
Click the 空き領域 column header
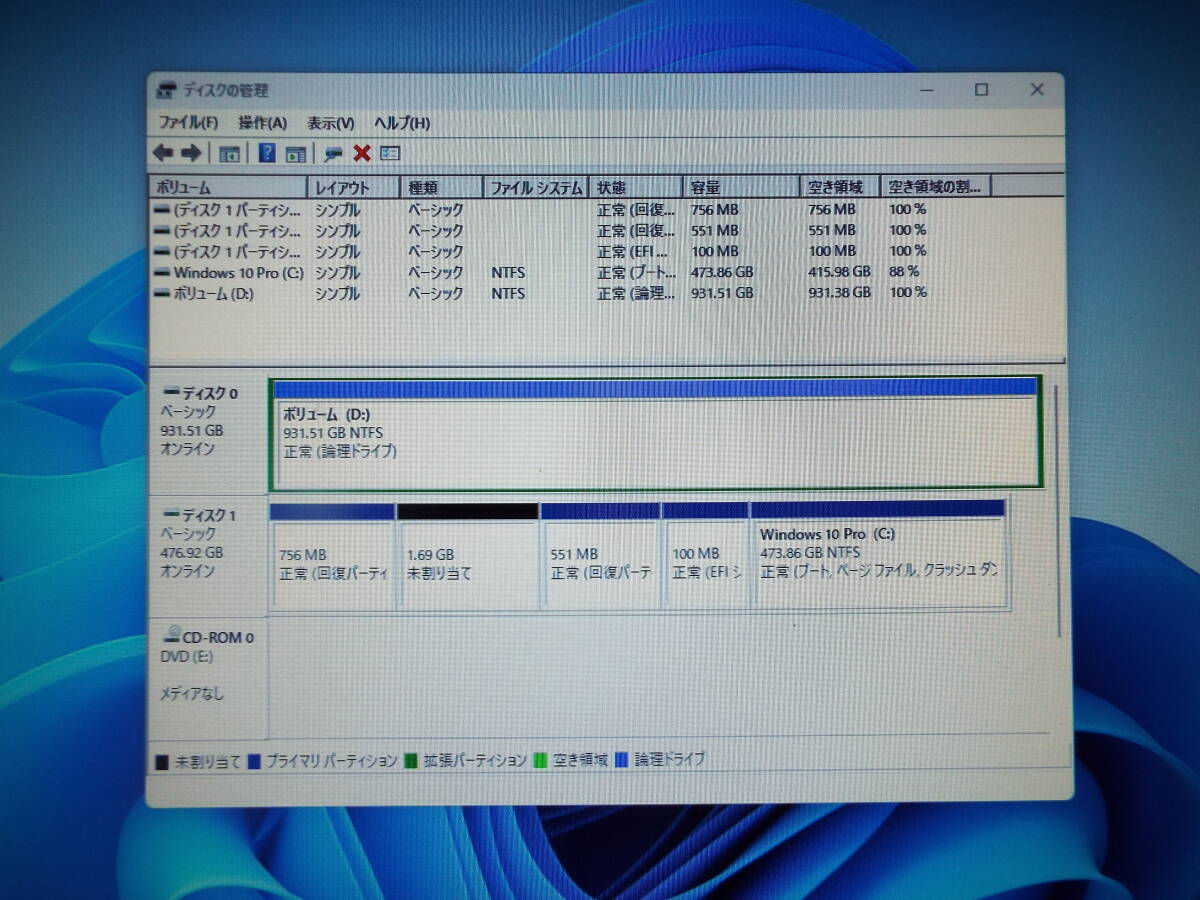coord(840,187)
